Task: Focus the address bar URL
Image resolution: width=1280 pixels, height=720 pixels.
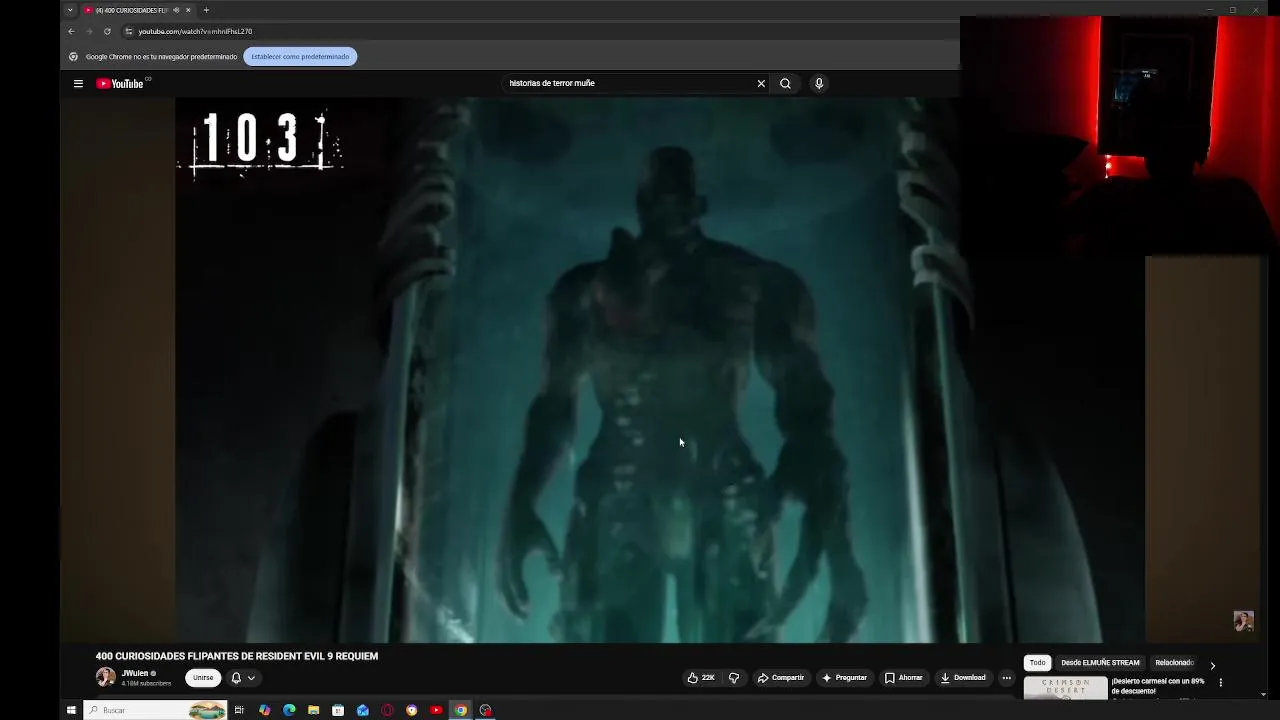Action: (x=195, y=31)
